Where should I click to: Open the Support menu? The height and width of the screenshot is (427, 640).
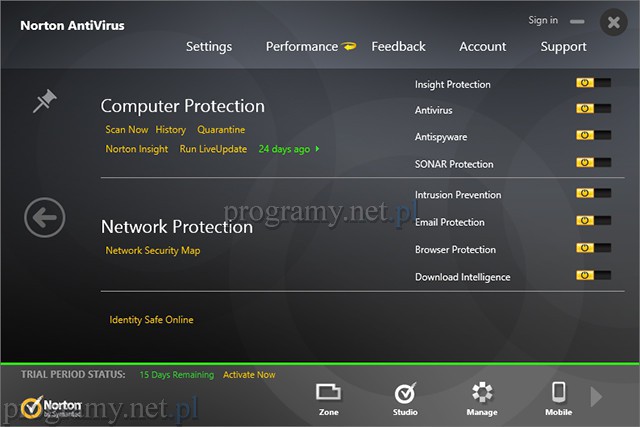click(564, 46)
